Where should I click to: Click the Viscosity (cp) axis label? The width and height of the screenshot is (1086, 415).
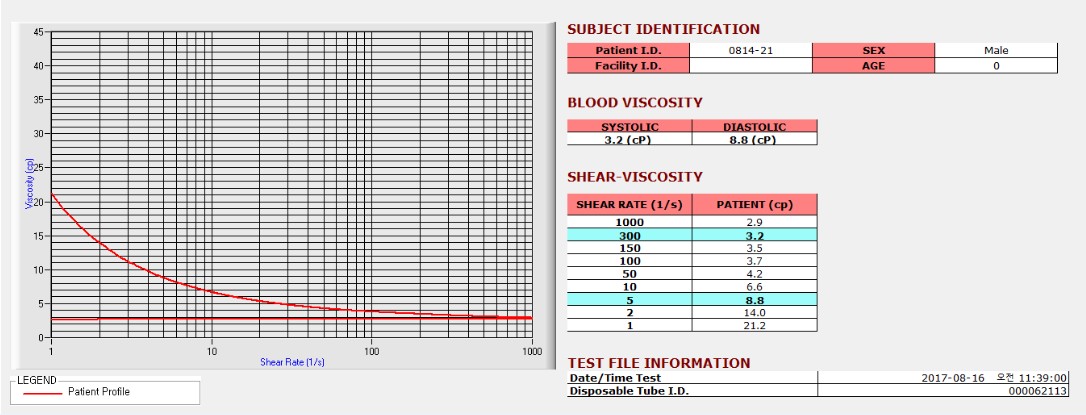click(x=29, y=184)
